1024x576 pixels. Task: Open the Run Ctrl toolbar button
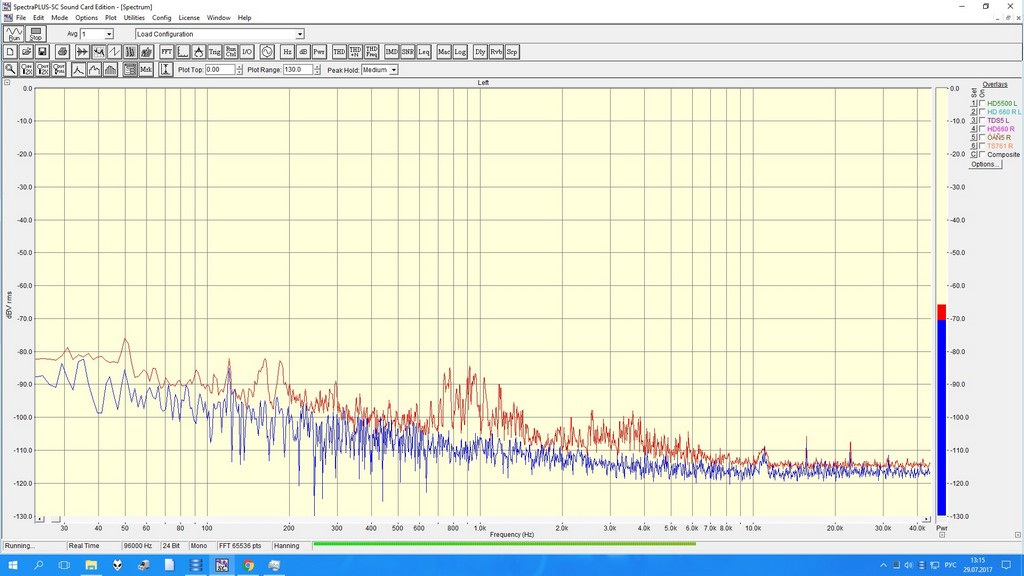(x=231, y=52)
